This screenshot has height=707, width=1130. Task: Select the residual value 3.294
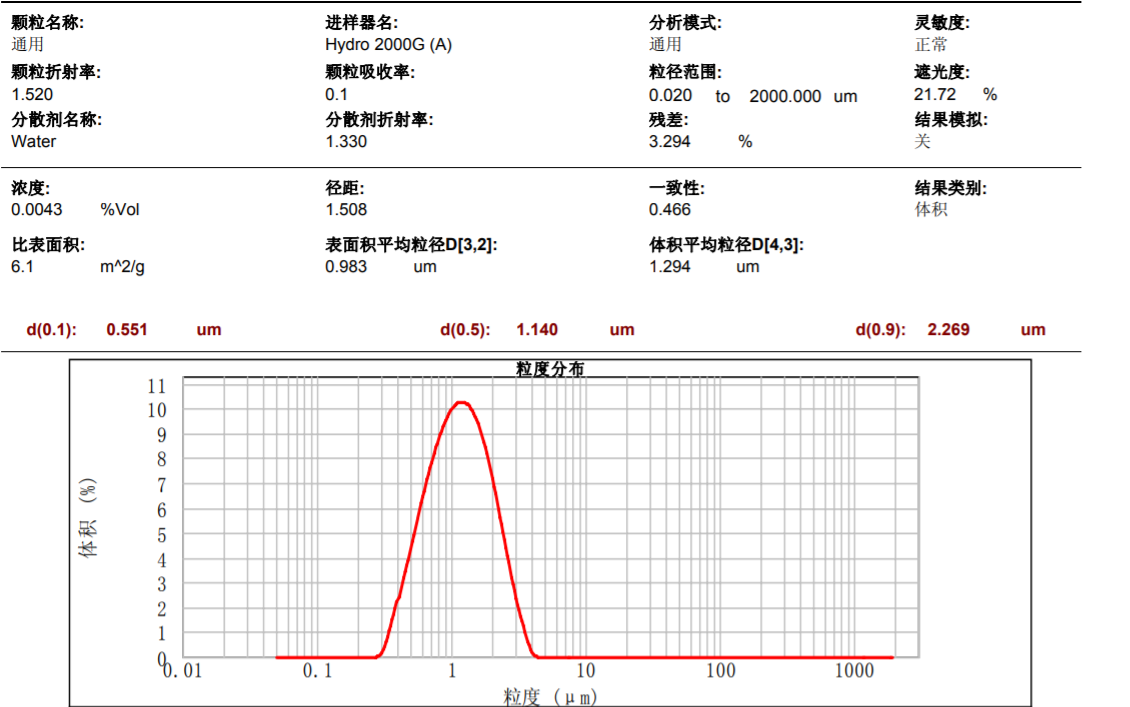coord(670,141)
